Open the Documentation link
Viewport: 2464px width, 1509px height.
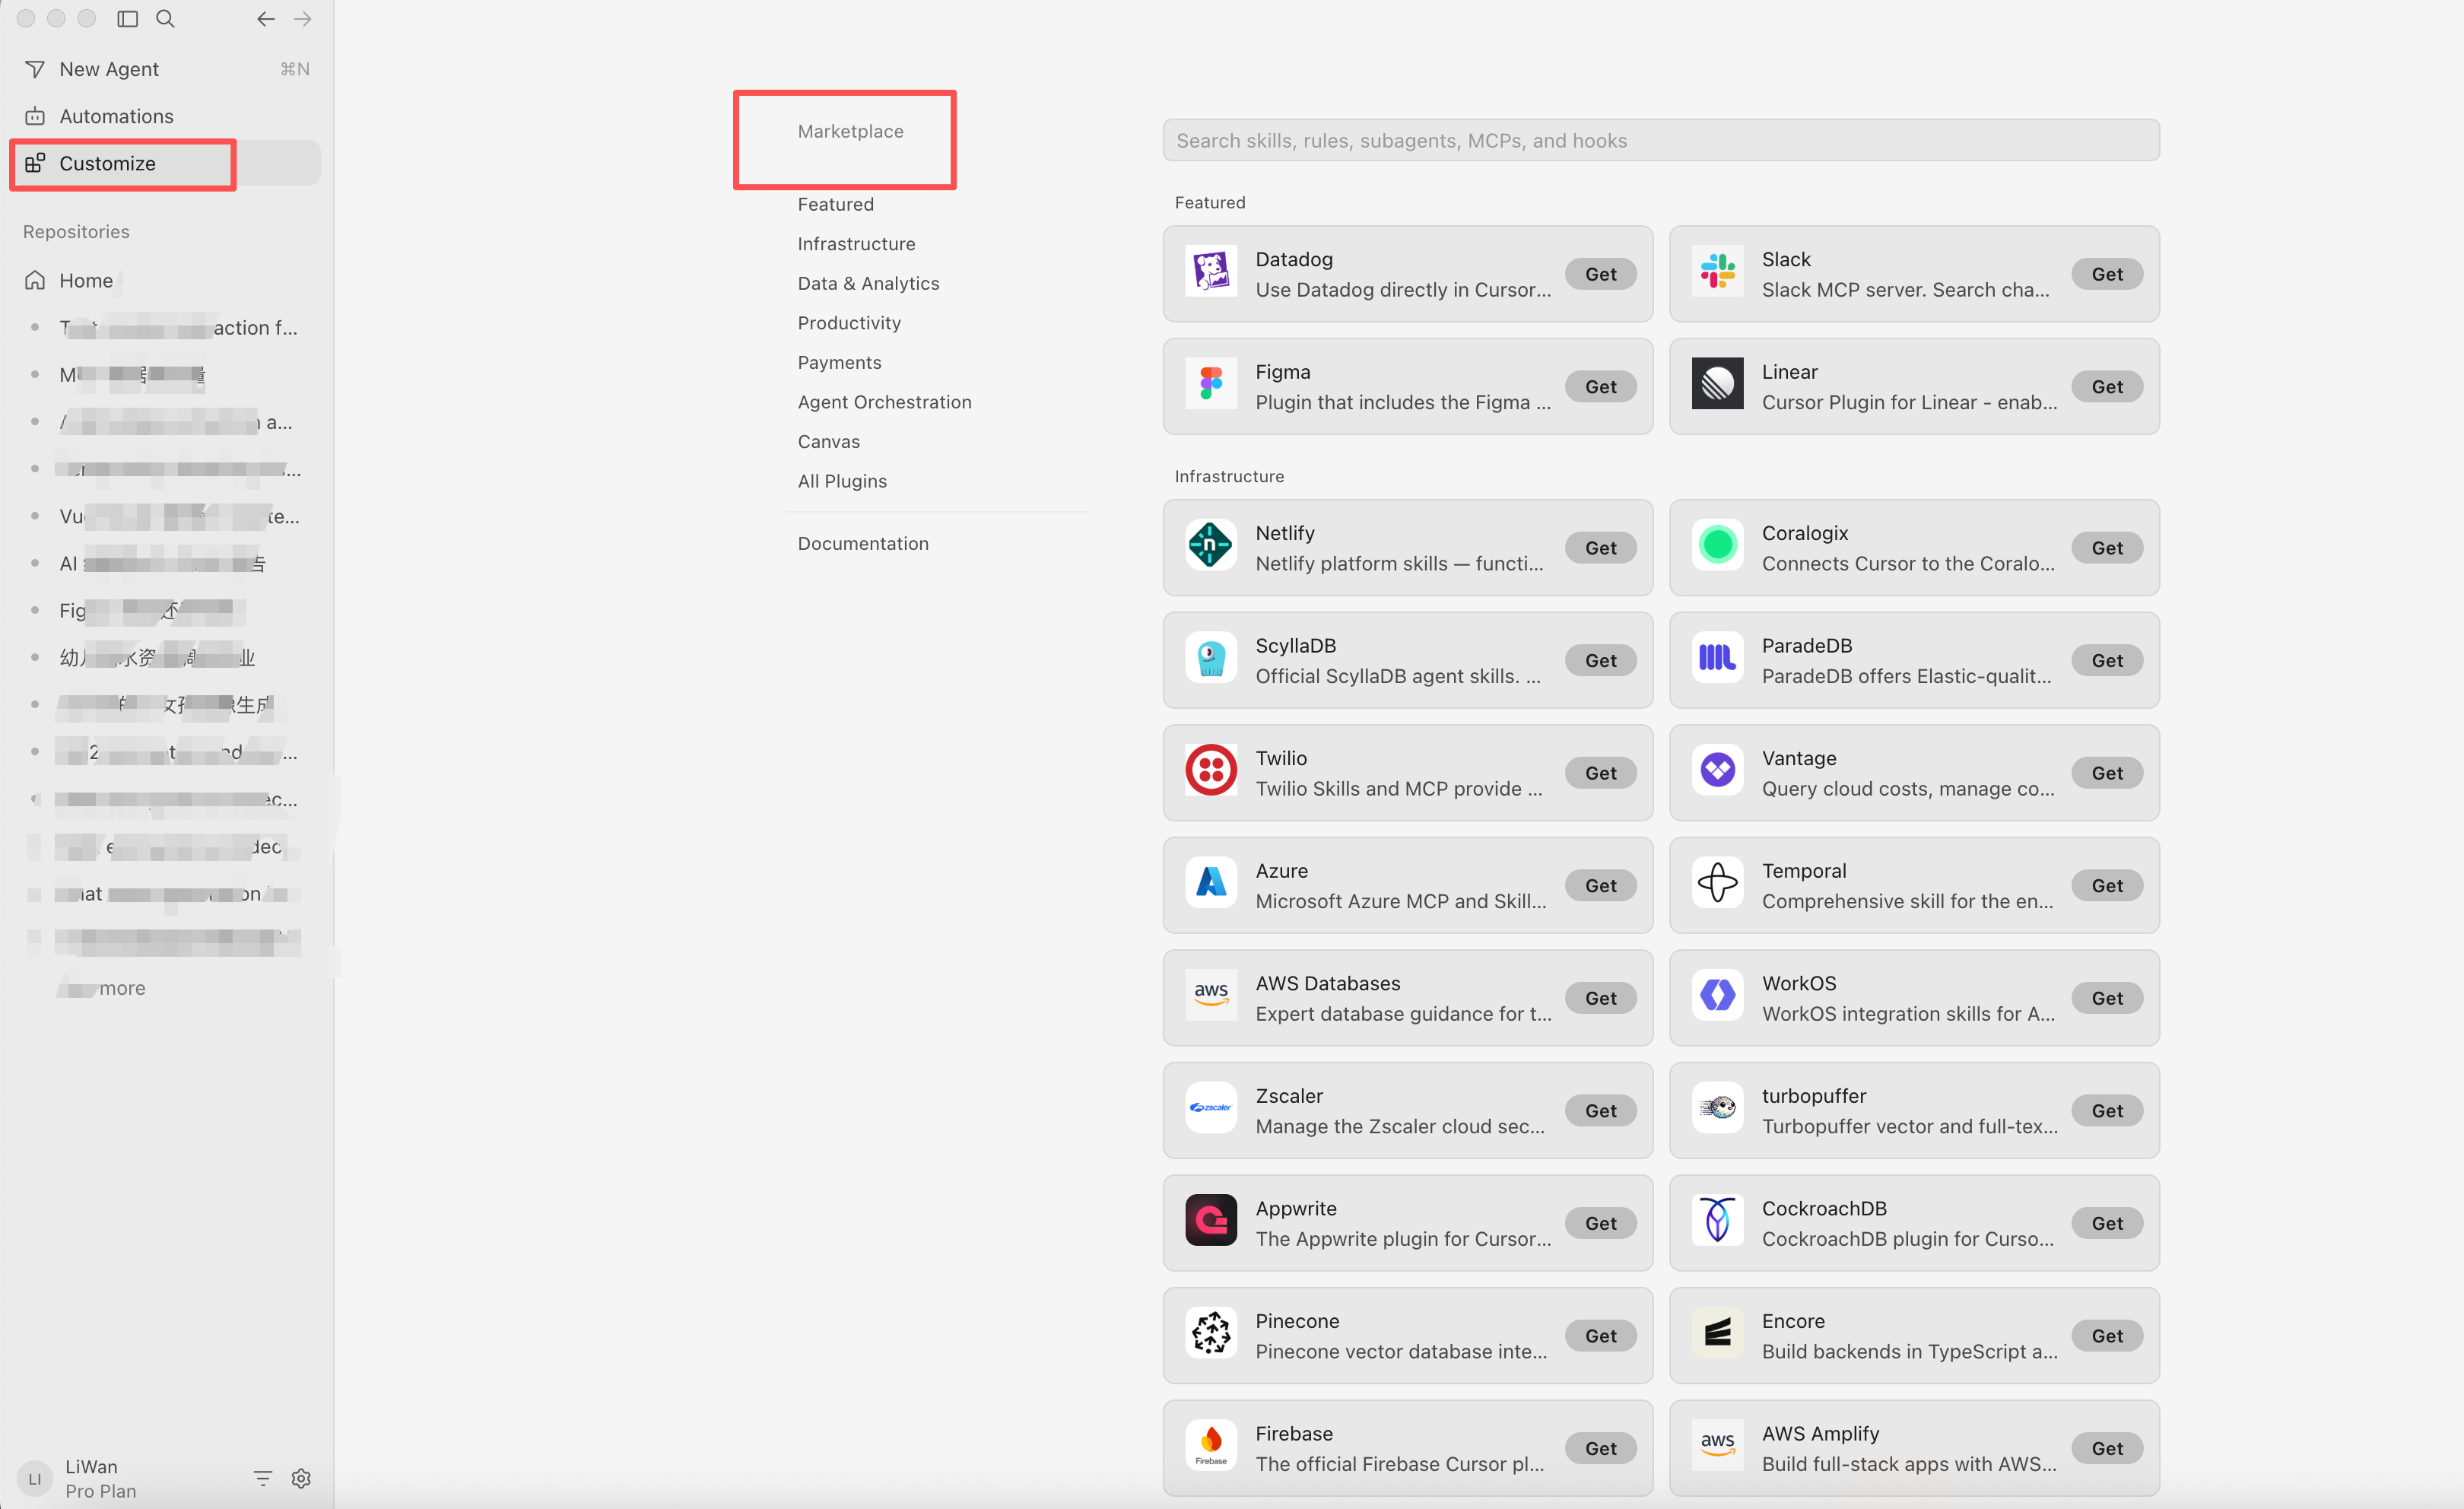point(863,543)
